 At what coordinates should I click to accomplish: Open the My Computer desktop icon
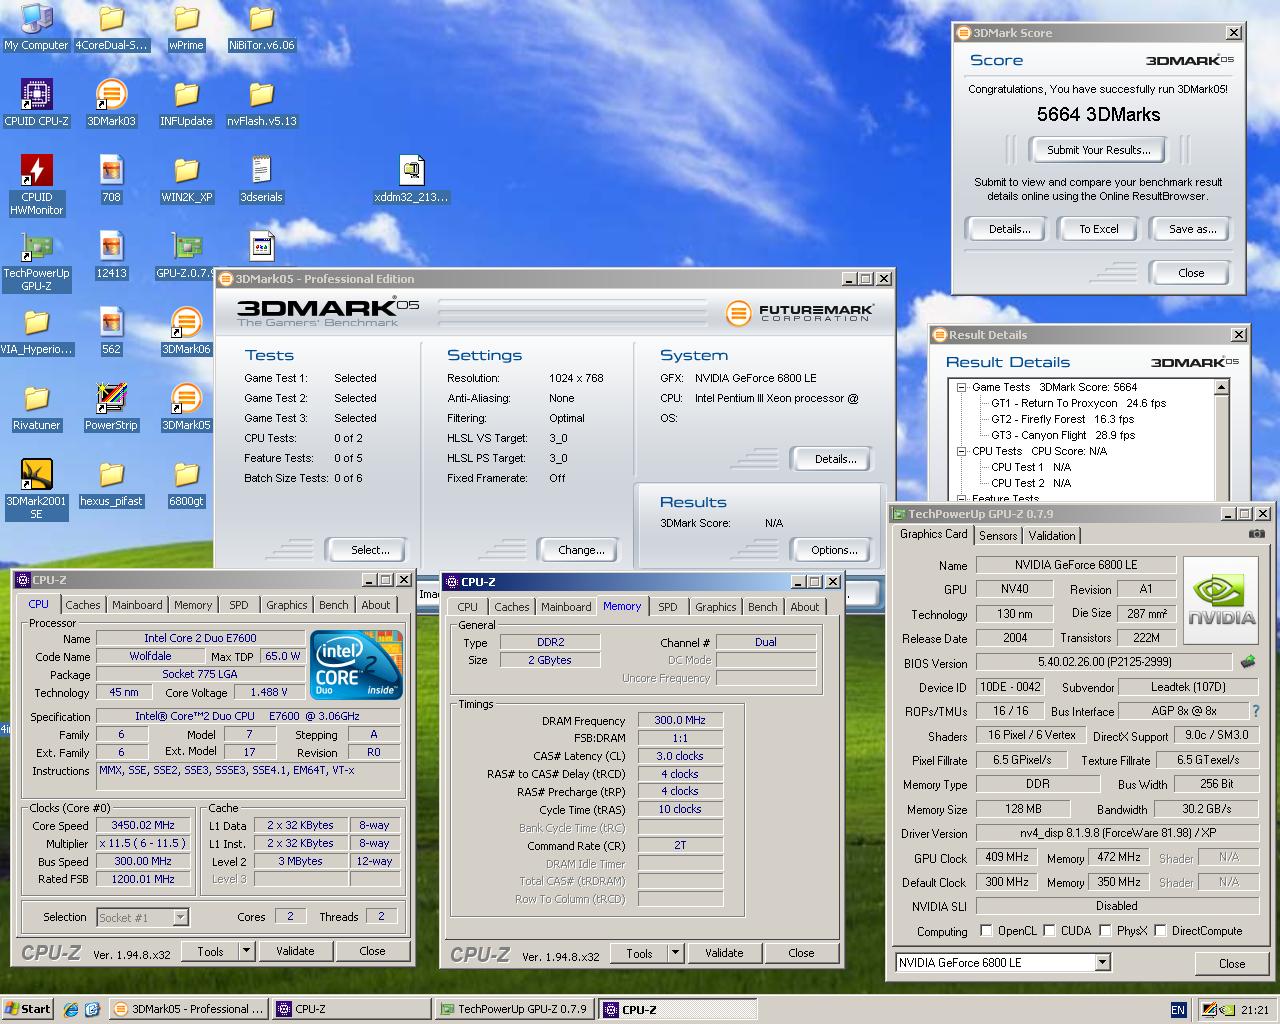[x=36, y=27]
